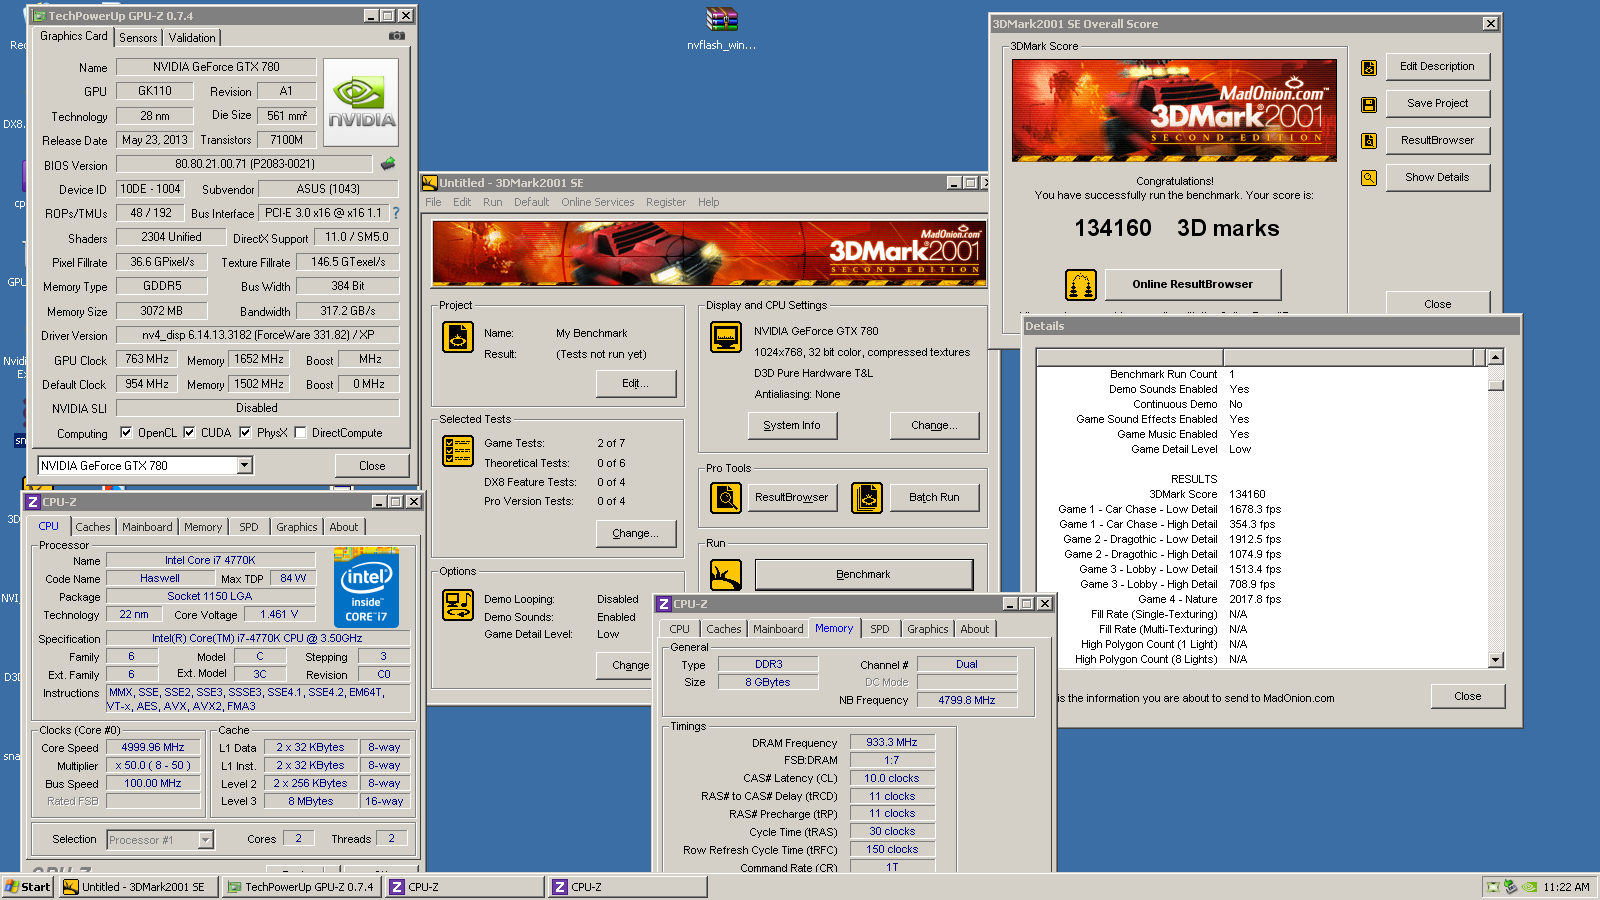Open the About tab in left CPU-Z window
The width and height of the screenshot is (1600, 900).
344,527
